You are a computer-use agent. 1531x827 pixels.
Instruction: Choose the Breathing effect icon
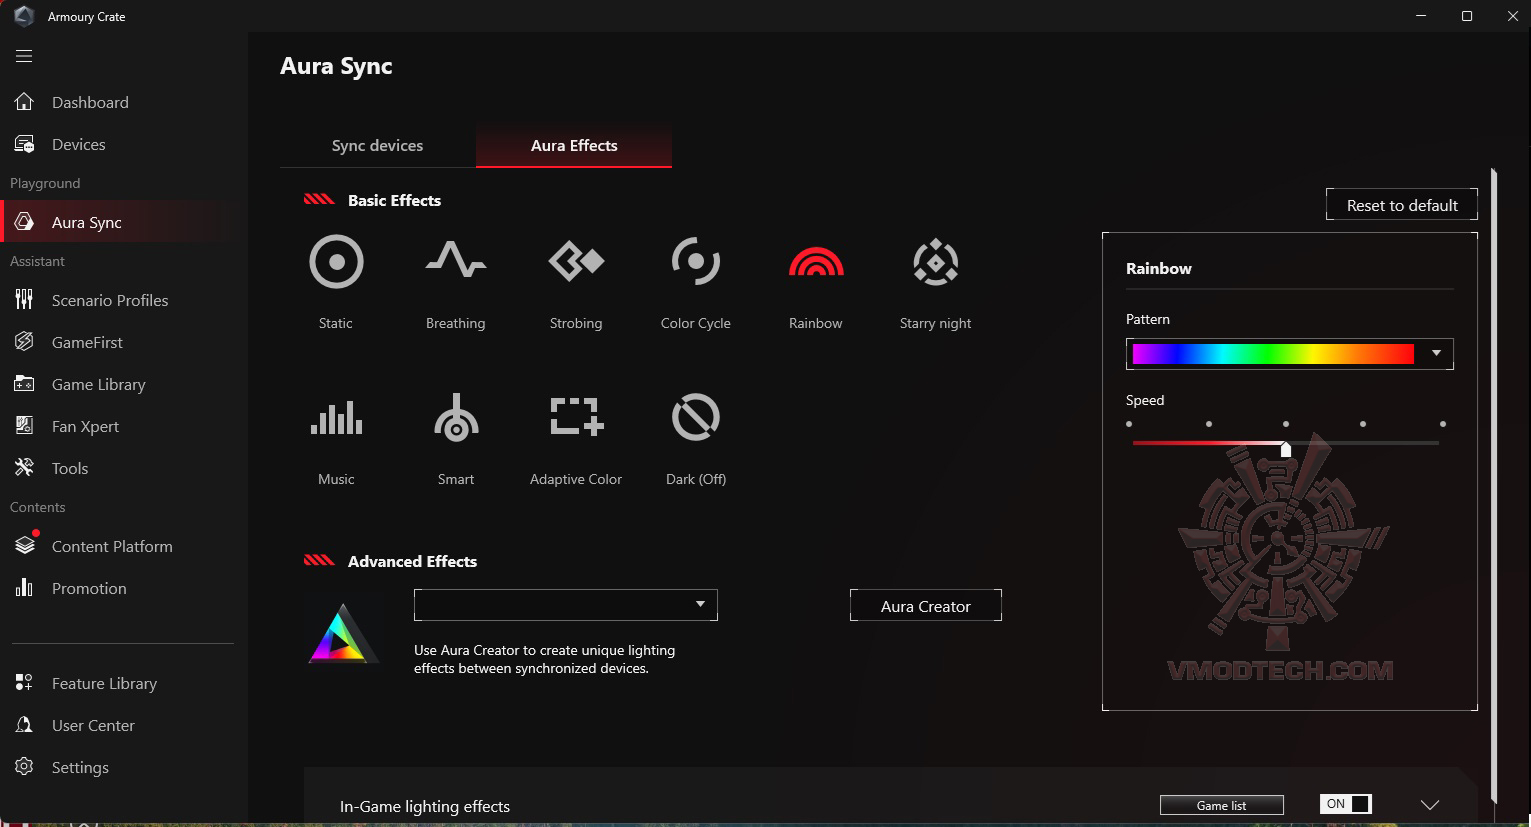pyautogui.click(x=456, y=260)
